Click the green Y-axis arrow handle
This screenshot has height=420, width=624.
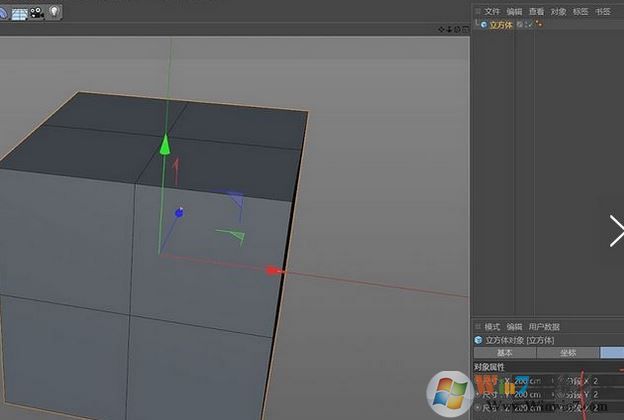point(166,146)
